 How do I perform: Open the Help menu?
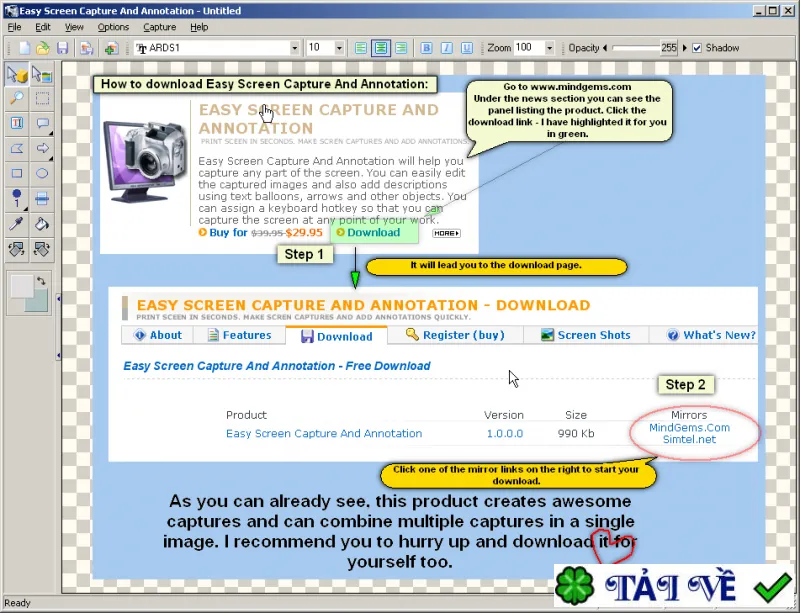pos(199,27)
